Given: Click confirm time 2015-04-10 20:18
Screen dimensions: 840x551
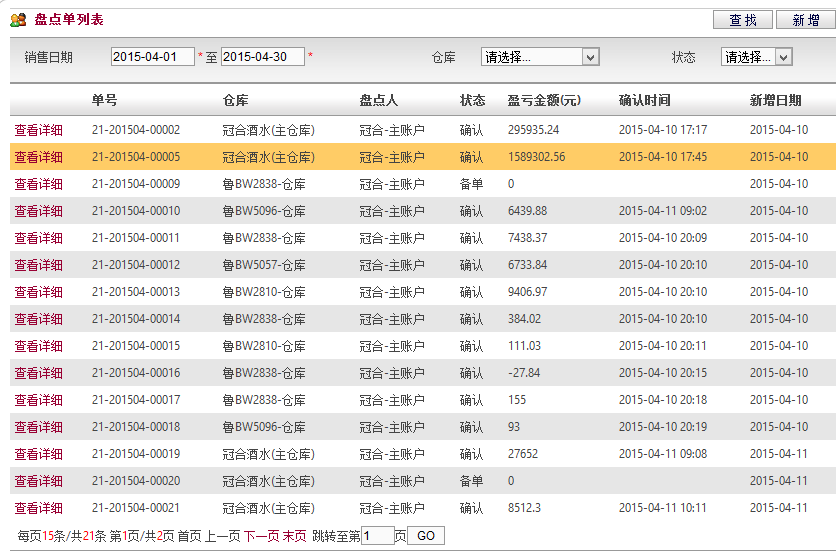Looking at the screenshot, I should coord(663,400).
